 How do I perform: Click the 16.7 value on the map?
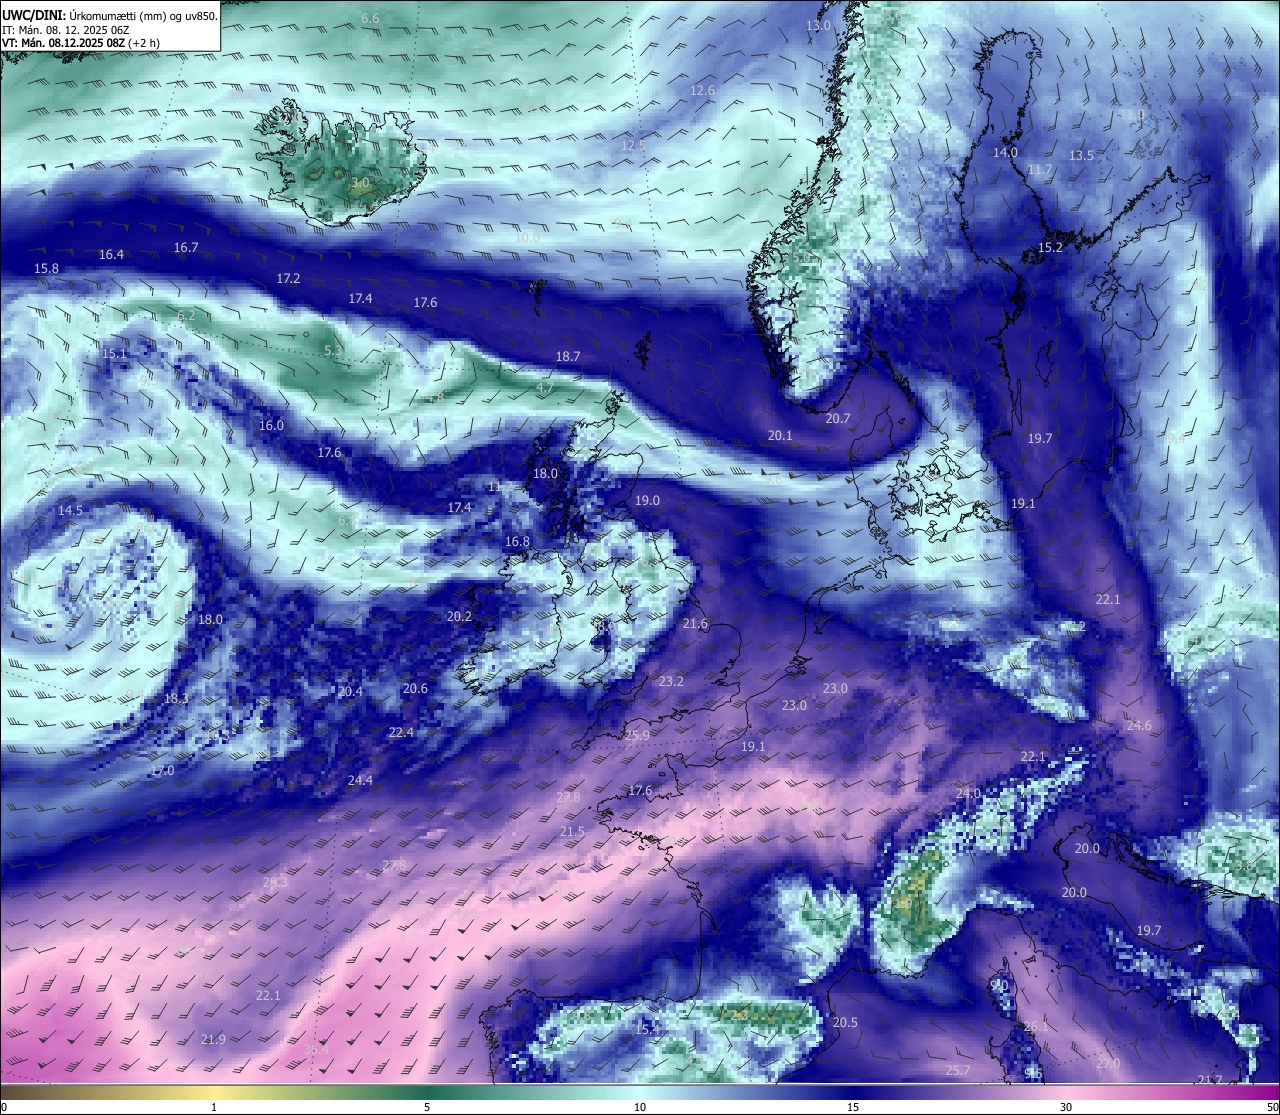(x=186, y=247)
